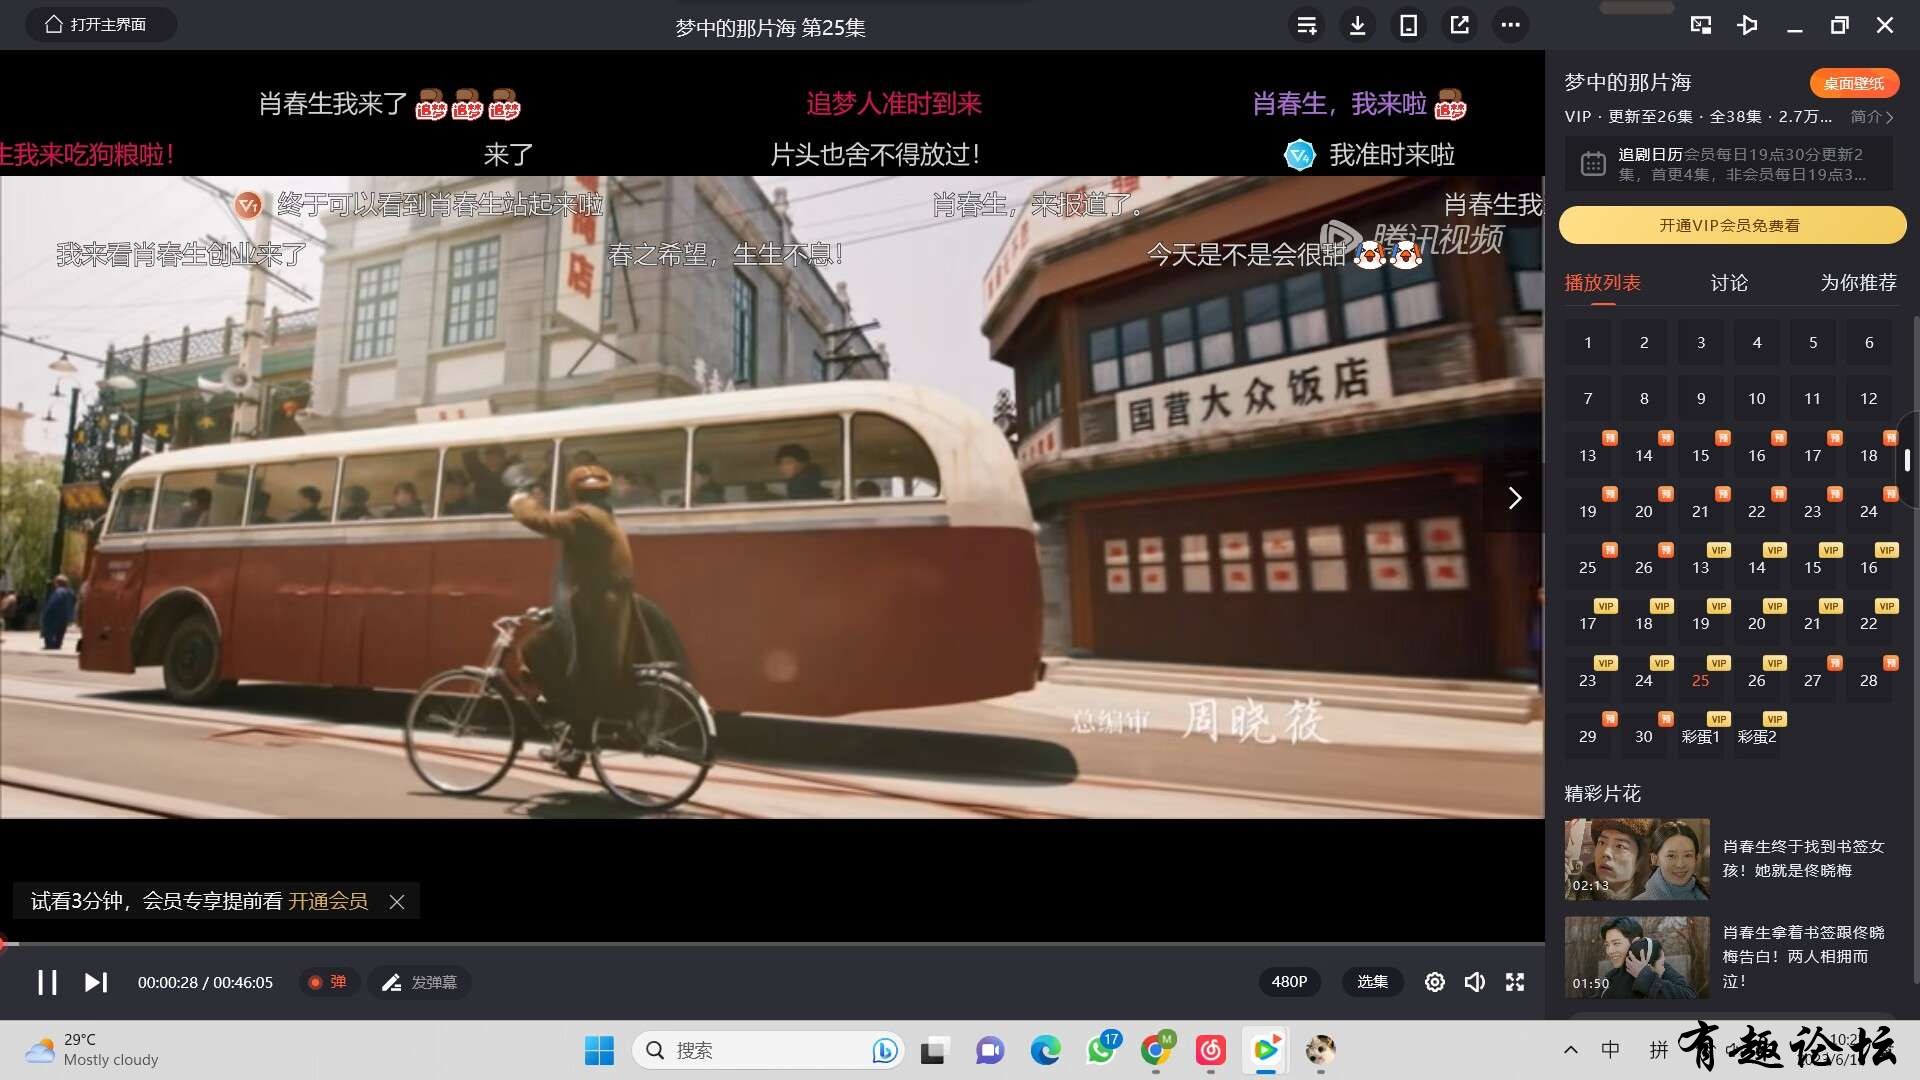The image size is (1920, 1080).
Task: Open the chat app on taskbar
Action: (x=990, y=1050)
